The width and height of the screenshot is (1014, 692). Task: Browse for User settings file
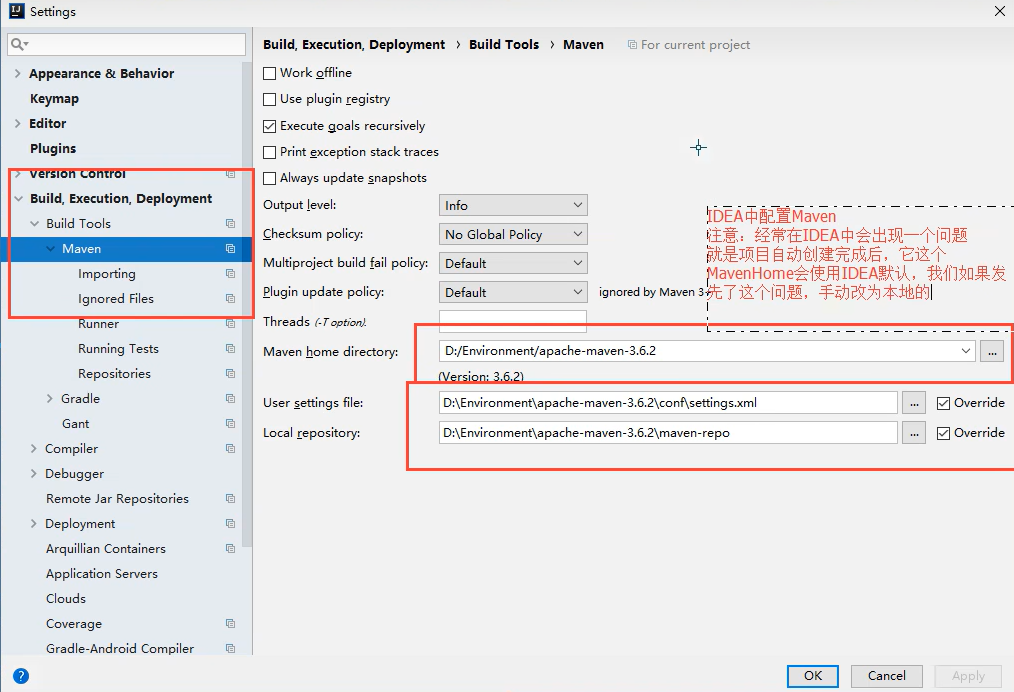(x=914, y=403)
